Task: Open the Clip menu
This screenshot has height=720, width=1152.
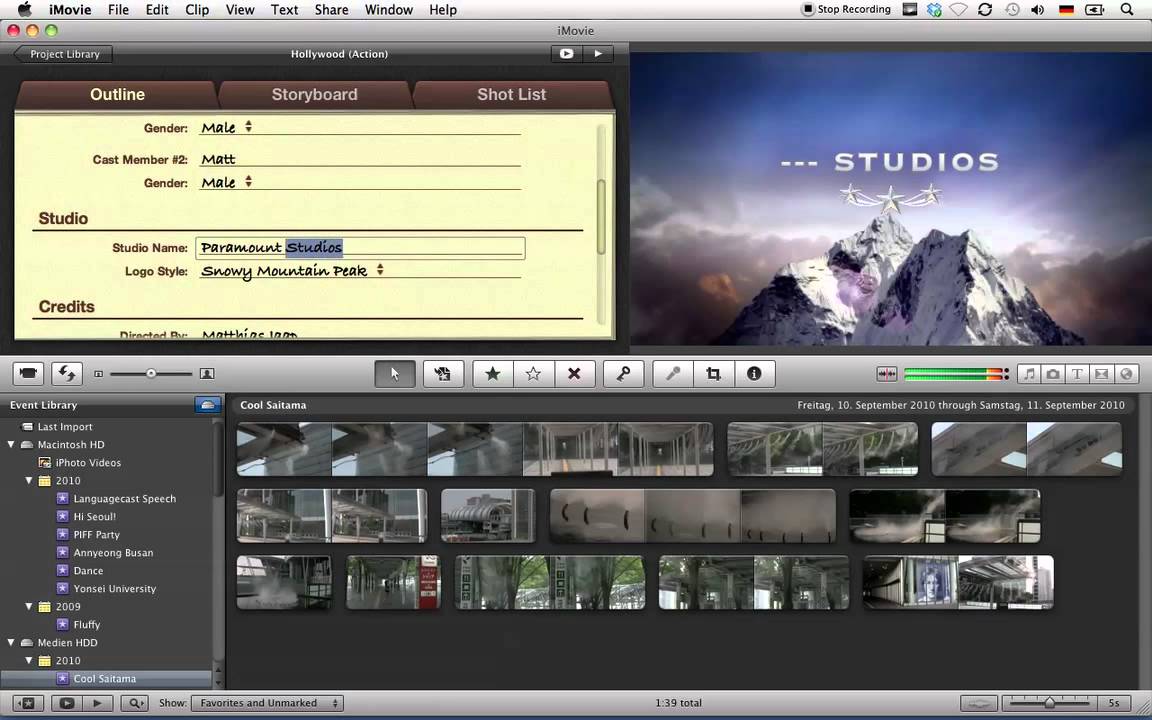Action: pyautogui.click(x=197, y=10)
